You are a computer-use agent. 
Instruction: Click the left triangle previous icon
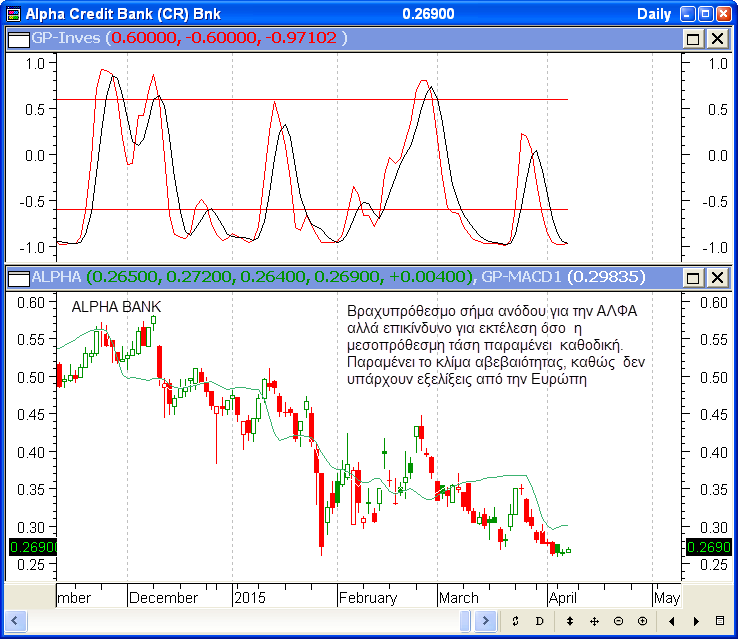(672, 621)
